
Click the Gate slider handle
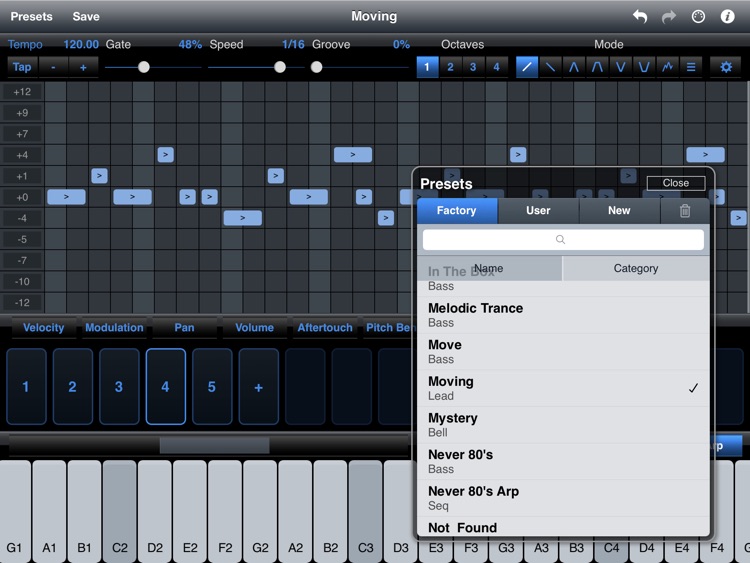coord(144,67)
